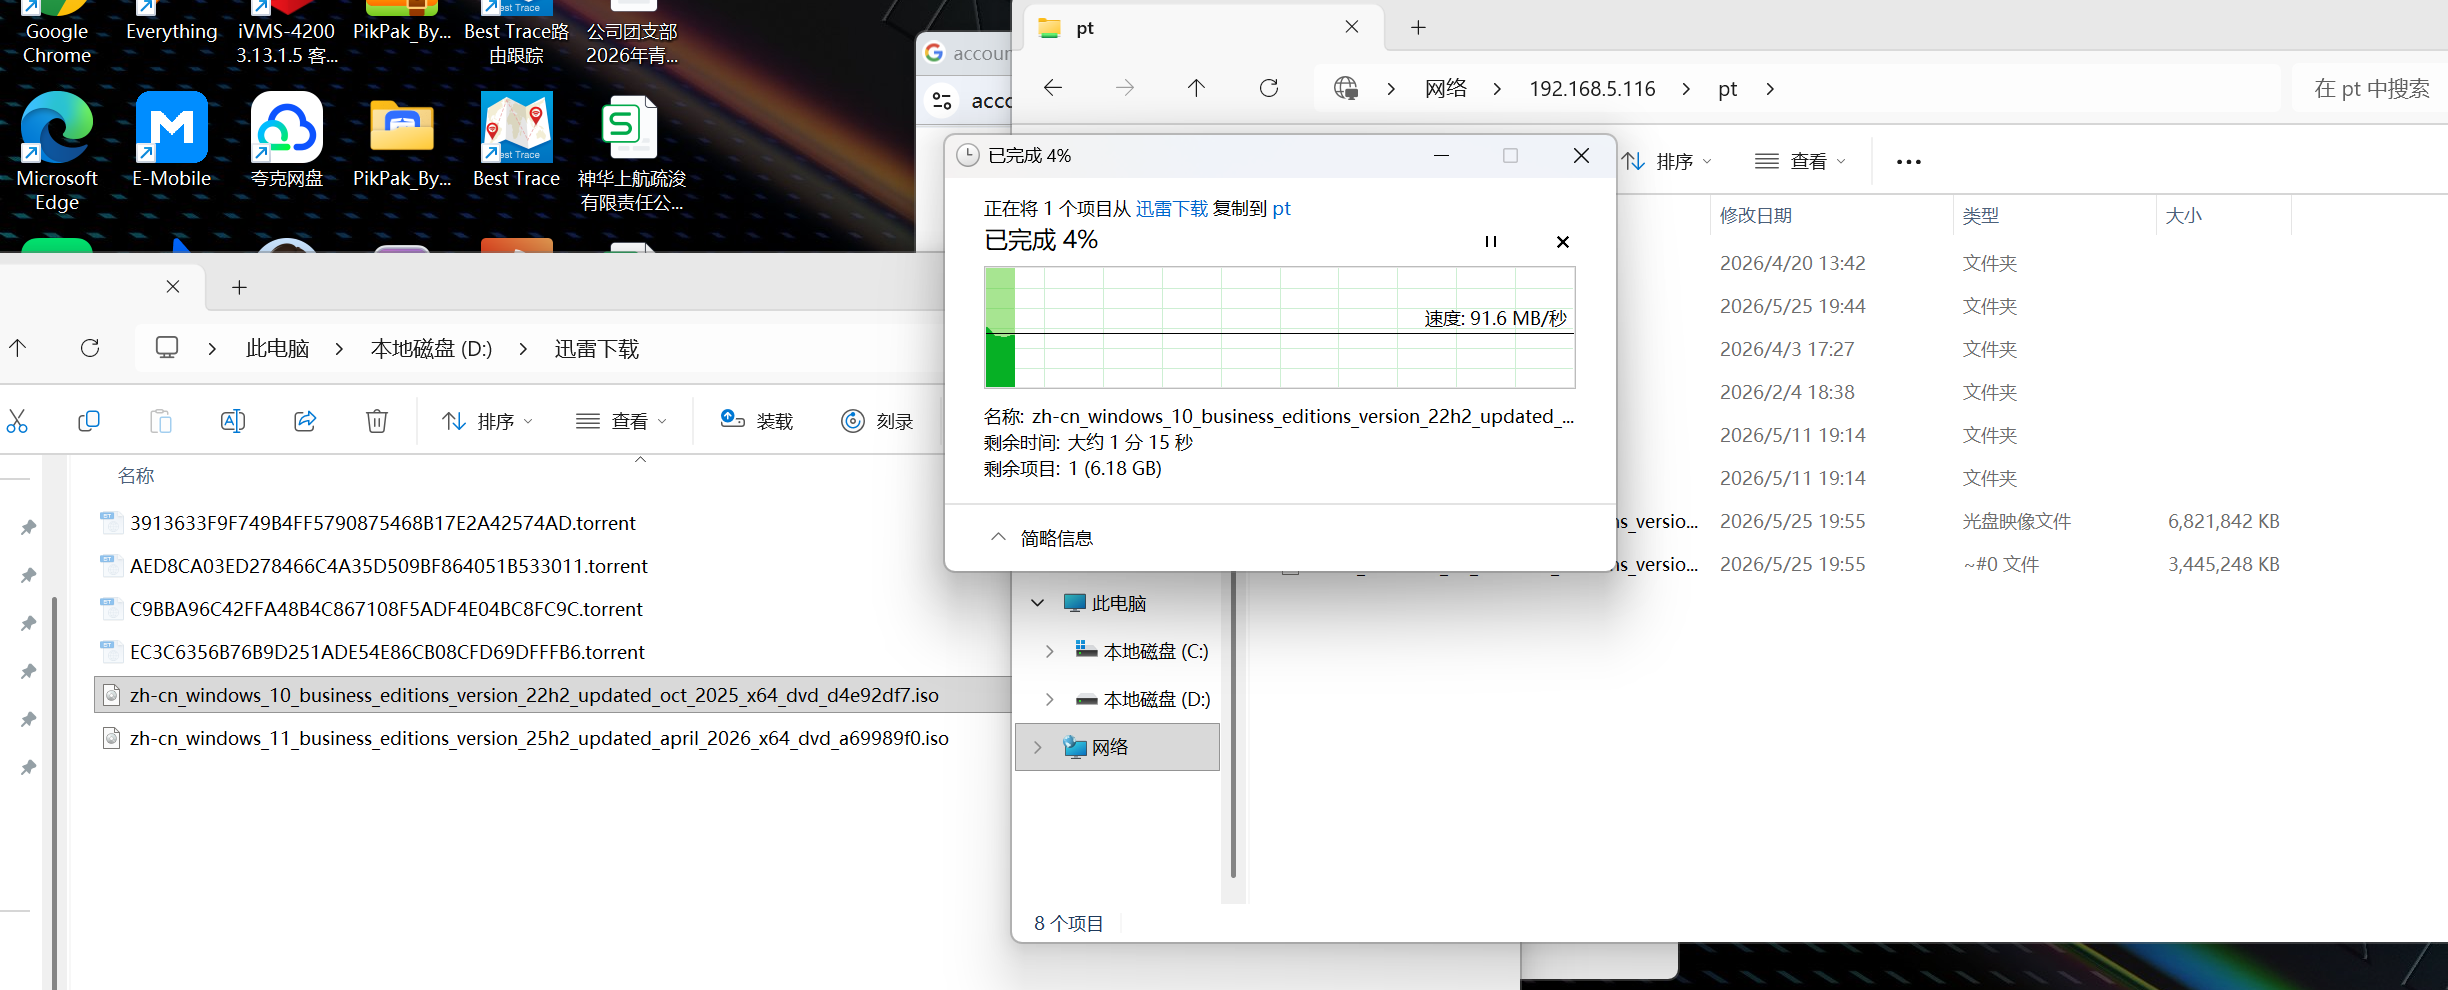2448x990 pixels.
Task: Open the 查看 dropdown in 迅雷下载 window
Action: pos(621,421)
